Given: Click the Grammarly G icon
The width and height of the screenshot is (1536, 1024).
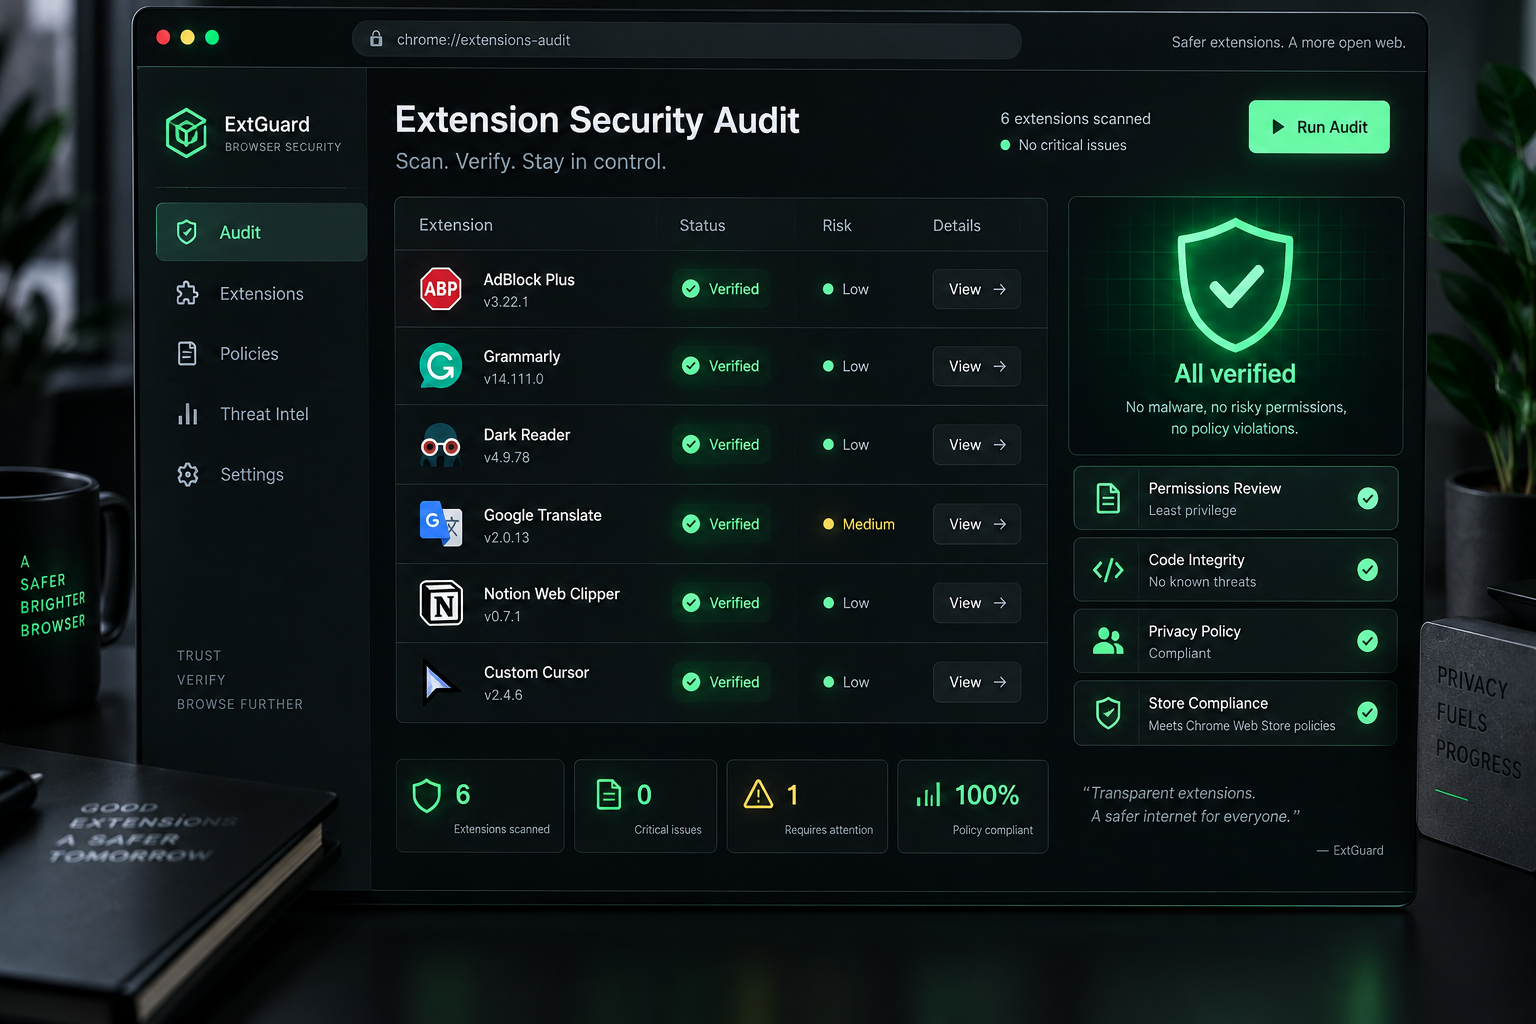Looking at the screenshot, I should tap(440, 366).
